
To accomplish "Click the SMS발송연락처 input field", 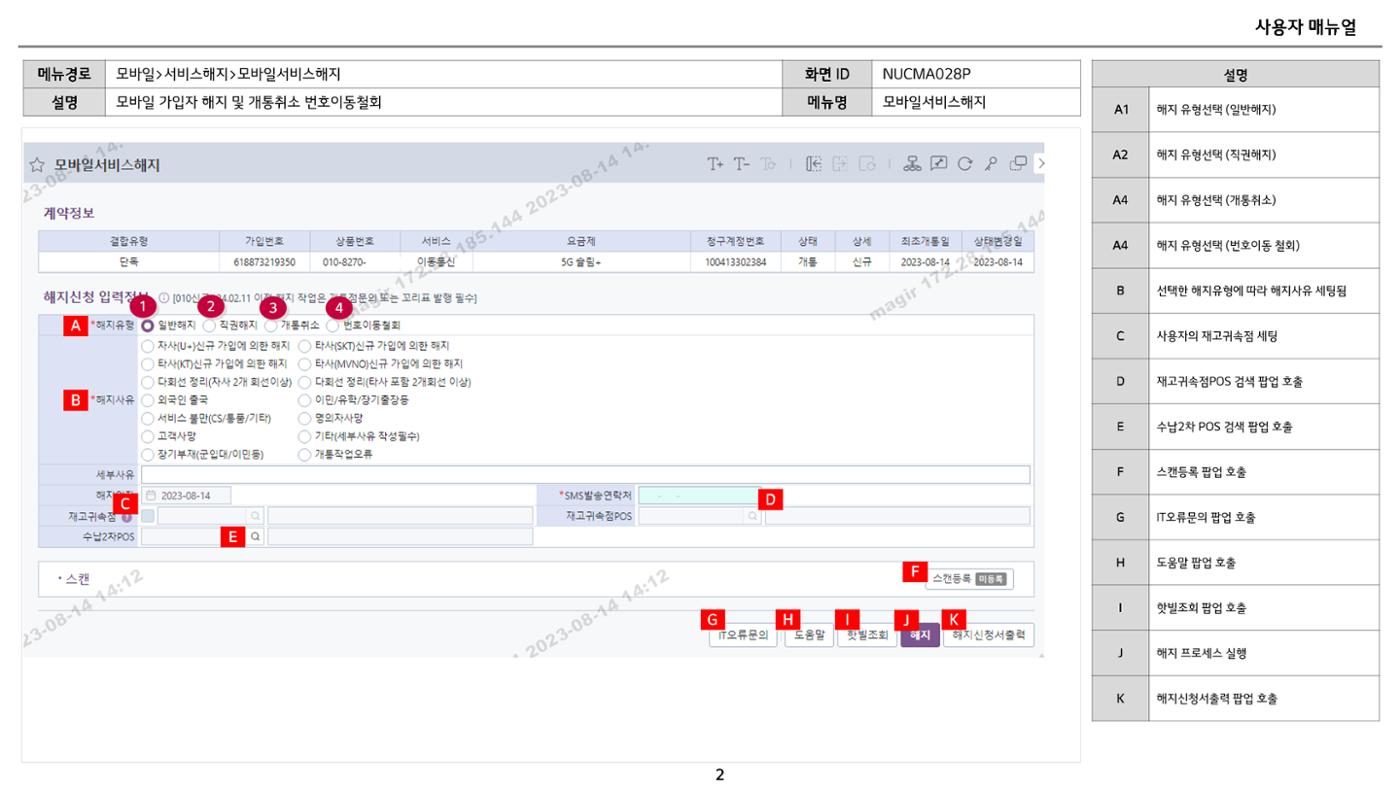I will pyautogui.click(x=698, y=495).
